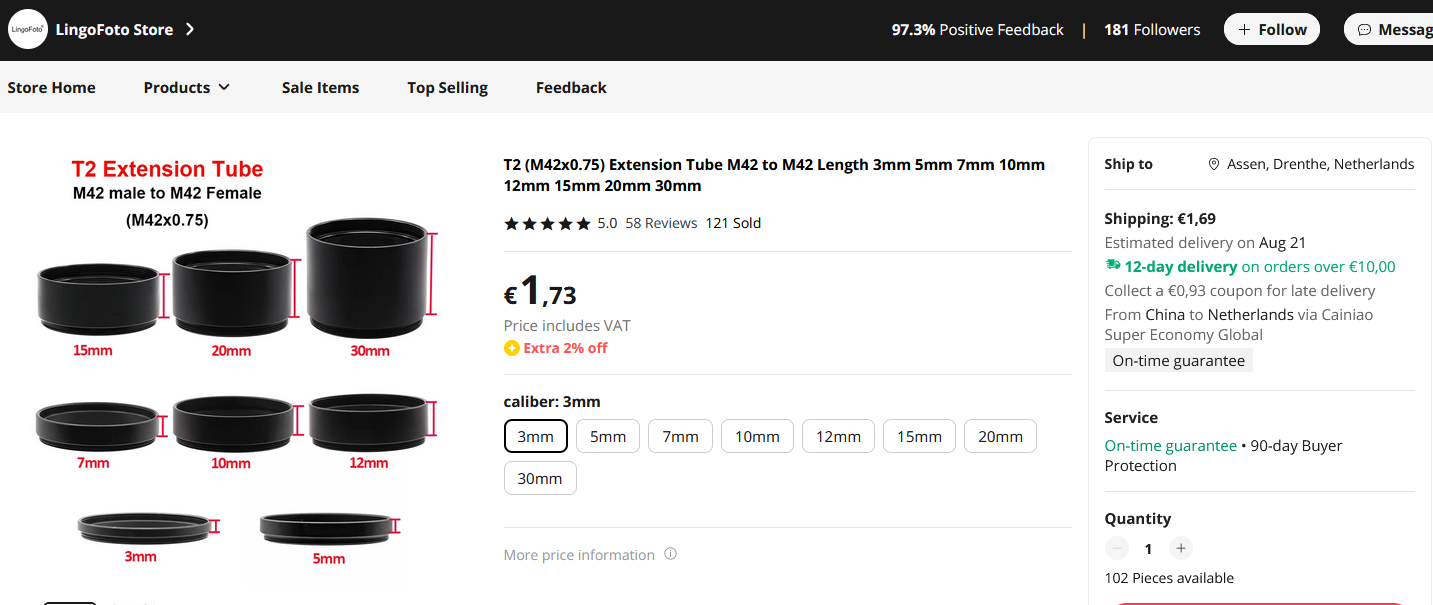Expand the Products dropdown menu
This screenshot has width=1433, height=605.
pyautogui.click(x=187, y=87)
